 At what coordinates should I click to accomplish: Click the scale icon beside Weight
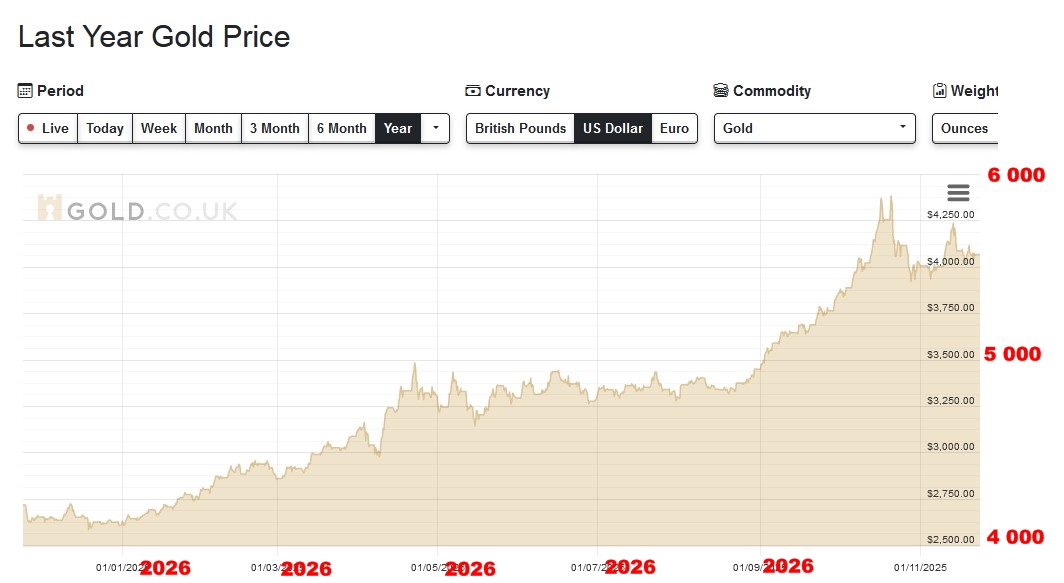click(x=939, y=91)
